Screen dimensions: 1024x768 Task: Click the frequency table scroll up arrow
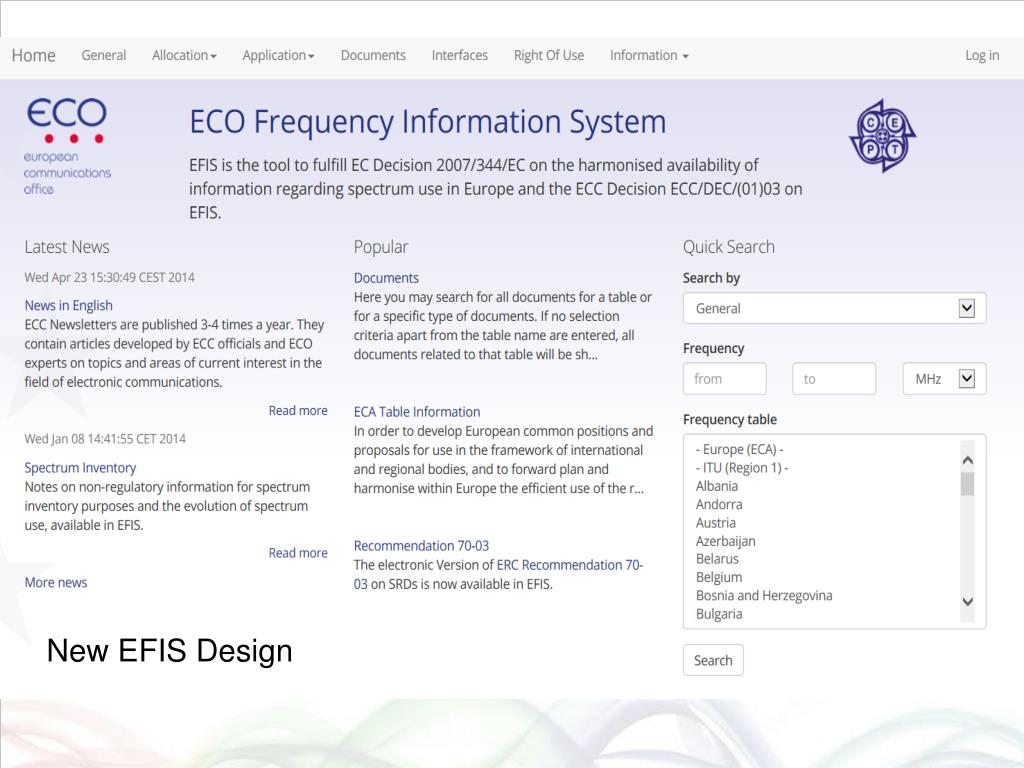968,460
